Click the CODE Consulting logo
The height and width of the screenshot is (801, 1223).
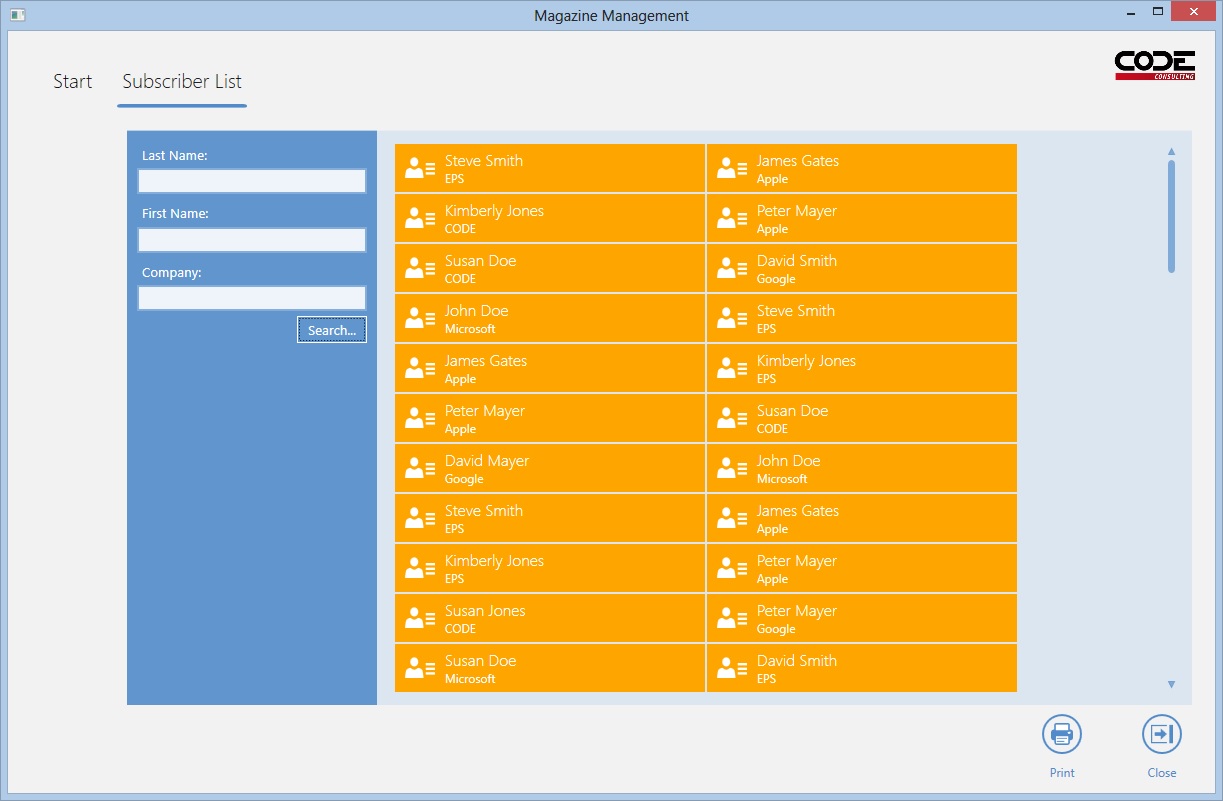pos(1155,65)
